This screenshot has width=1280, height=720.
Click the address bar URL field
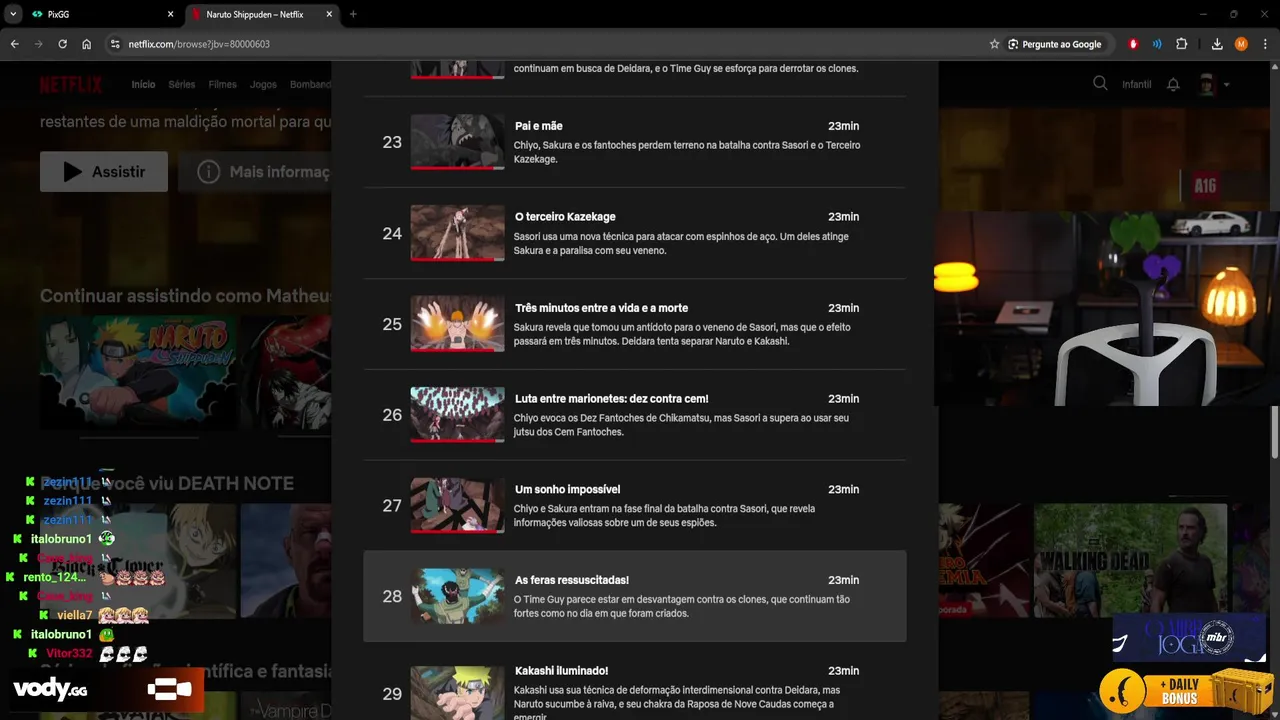550,44
